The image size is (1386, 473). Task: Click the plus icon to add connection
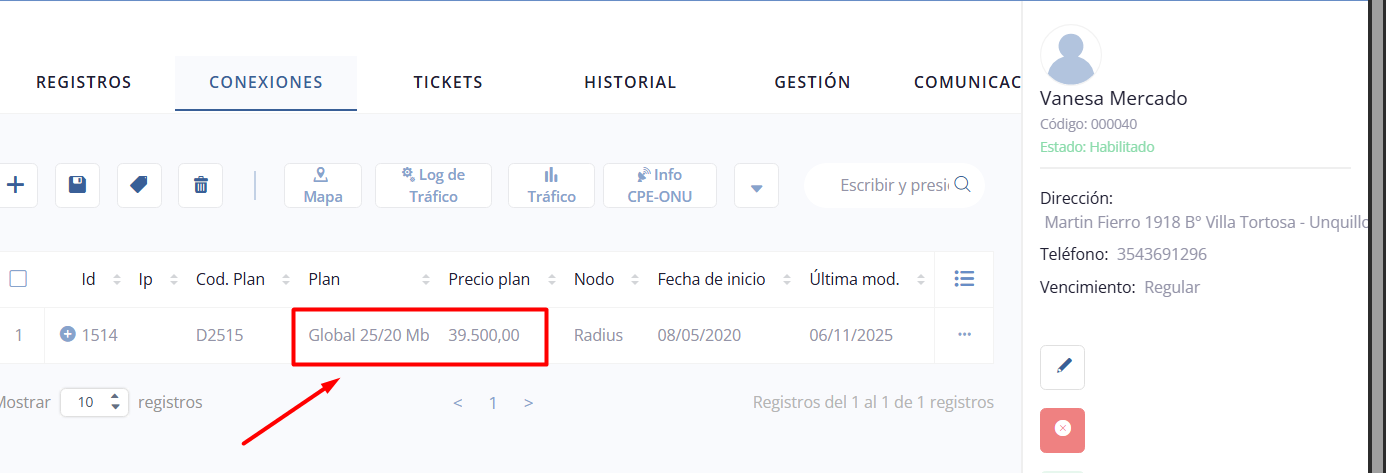tap(16, 185)
